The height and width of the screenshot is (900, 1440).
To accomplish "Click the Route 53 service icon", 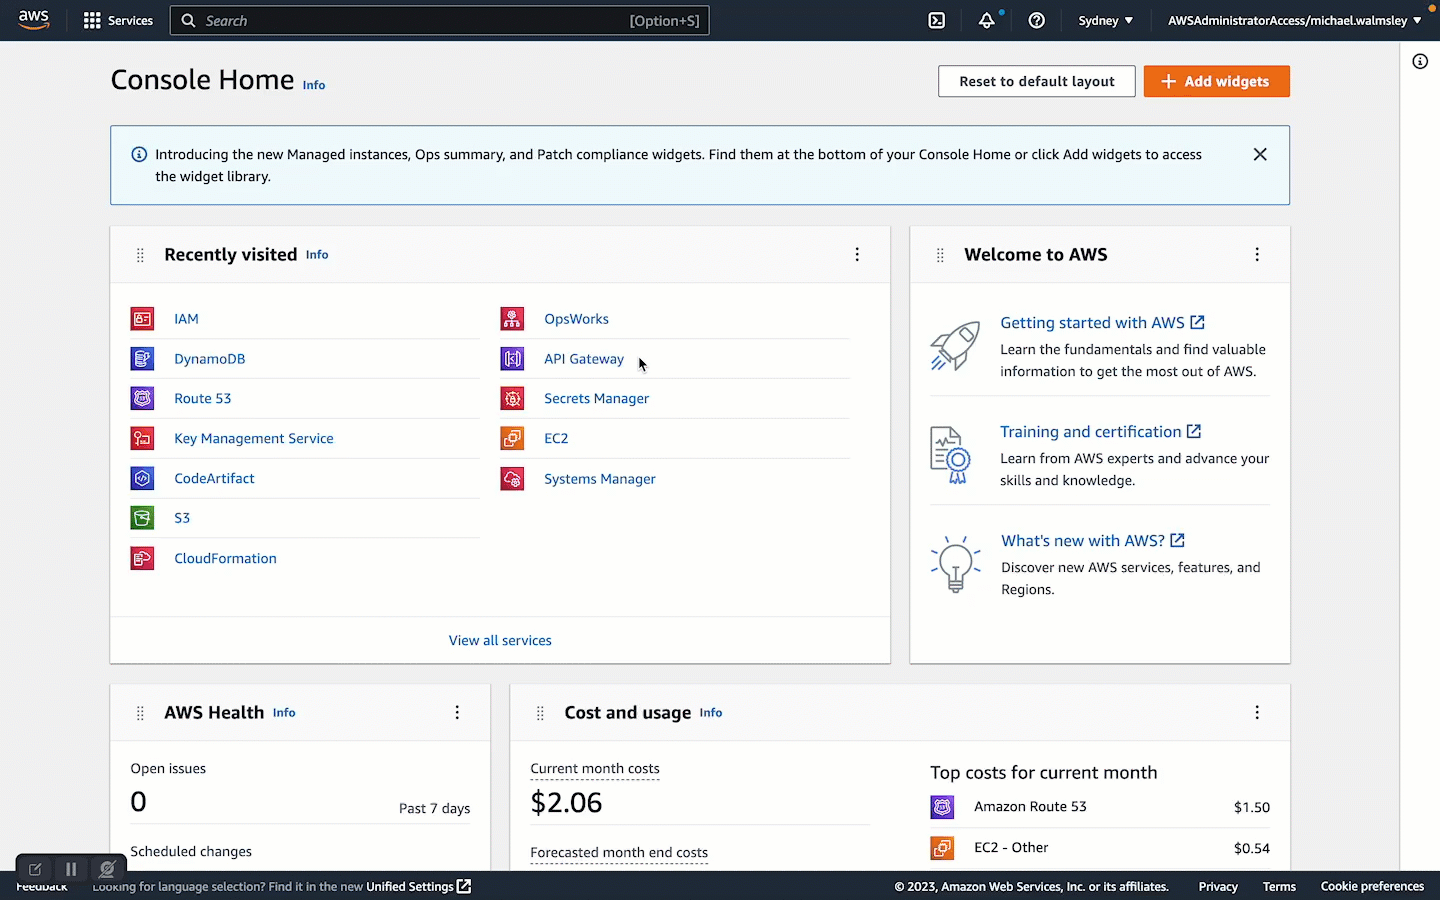I will 142,398.
